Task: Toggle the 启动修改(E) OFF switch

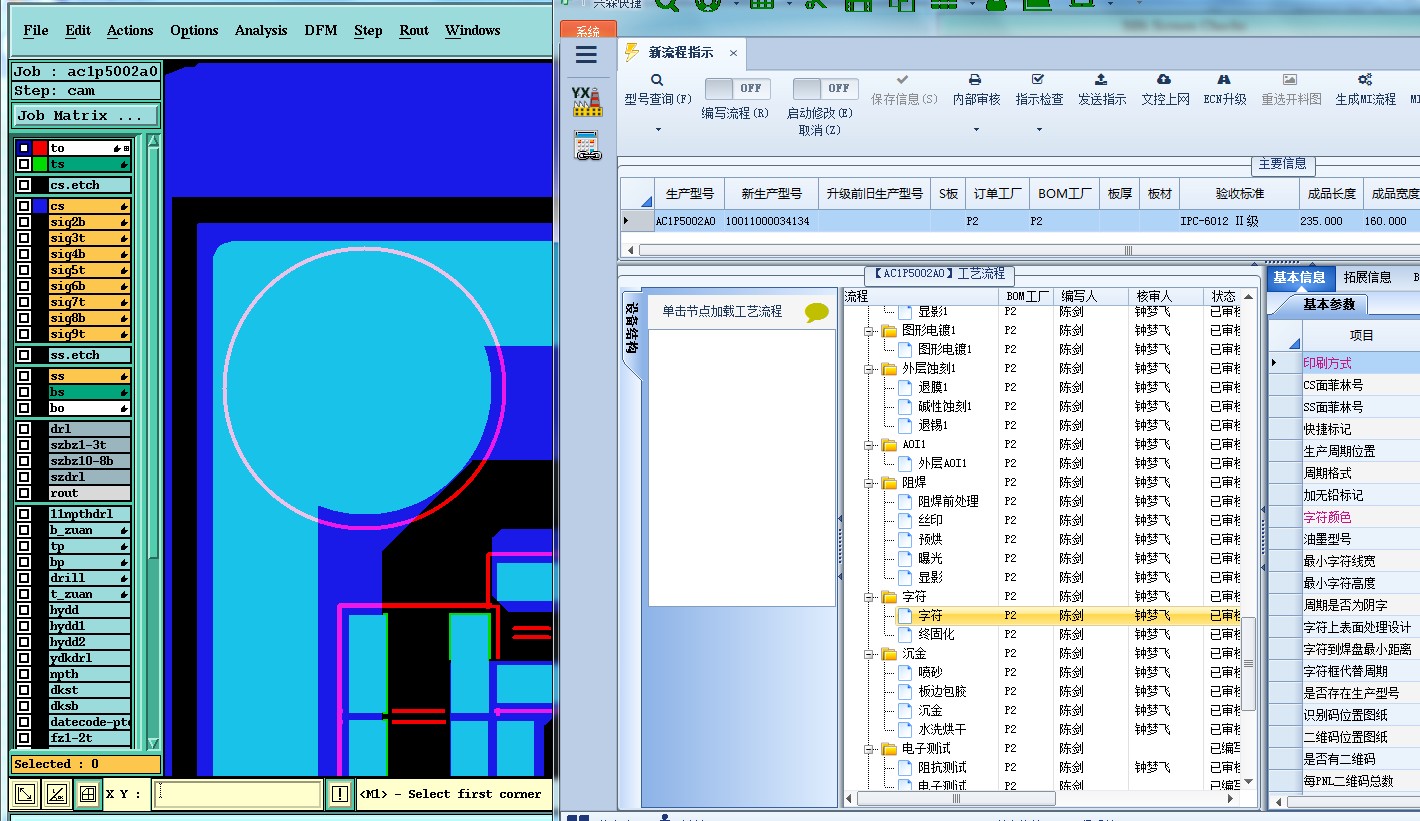Action: (826, 88)
